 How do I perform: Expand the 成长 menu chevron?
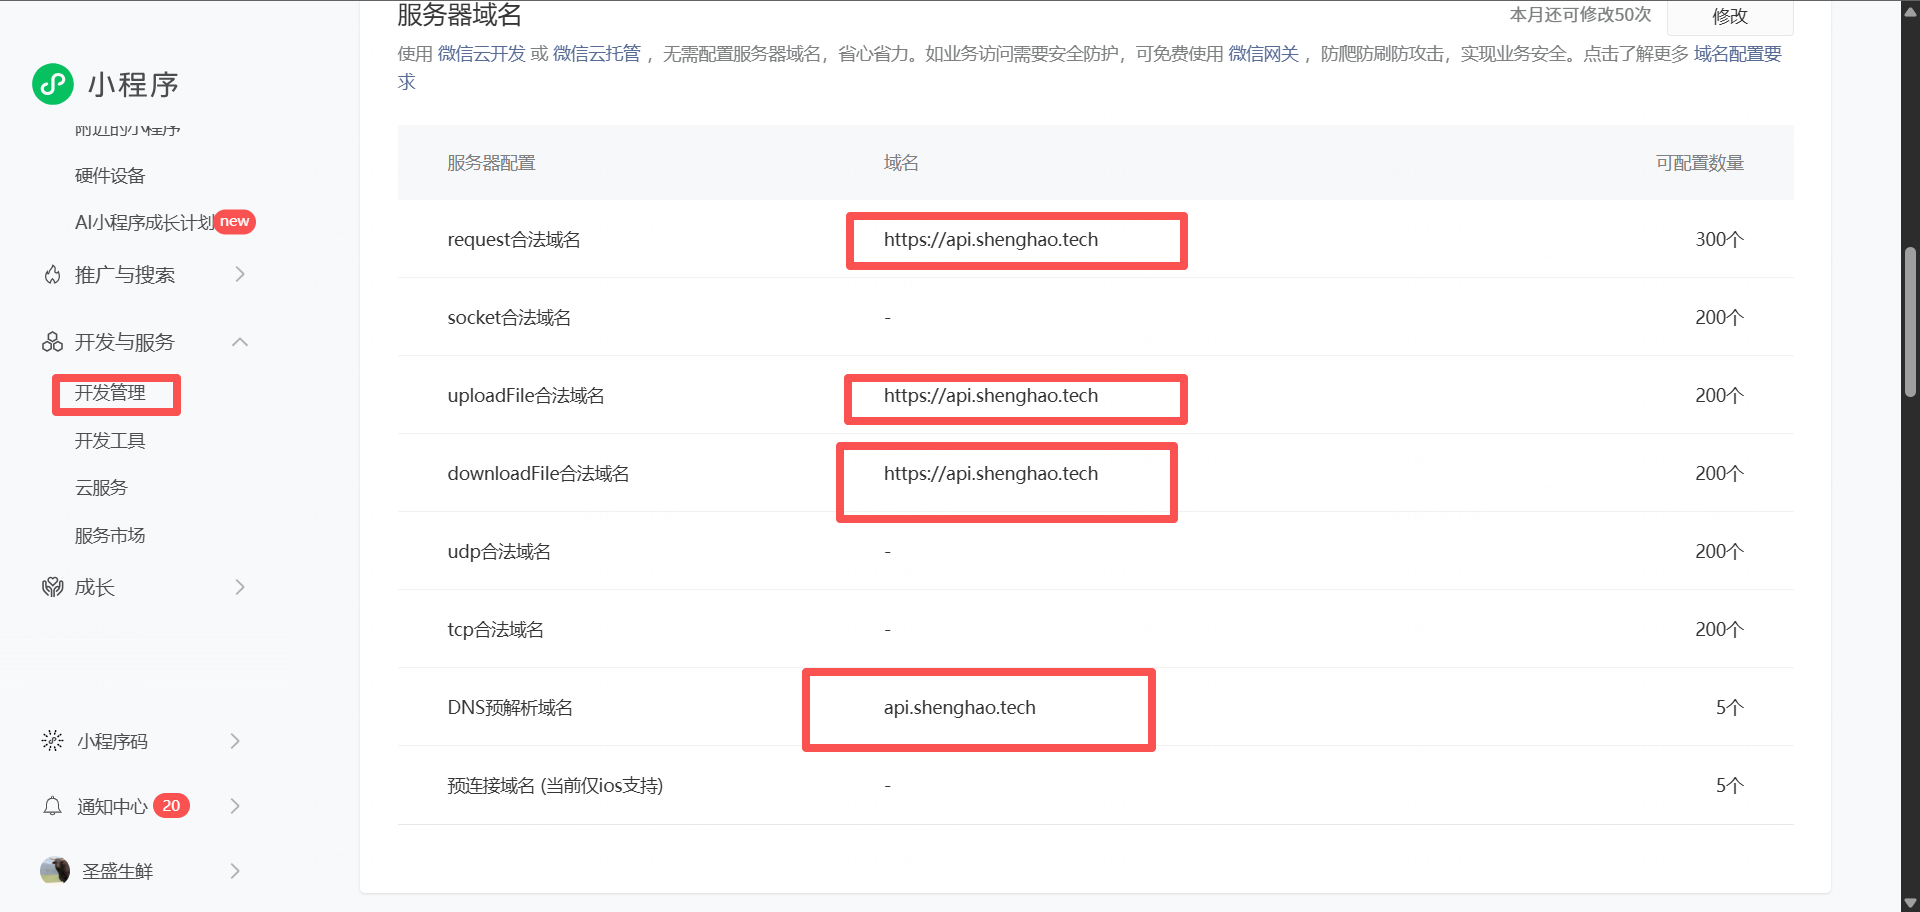pyautogui.click(x=240, y=588)
